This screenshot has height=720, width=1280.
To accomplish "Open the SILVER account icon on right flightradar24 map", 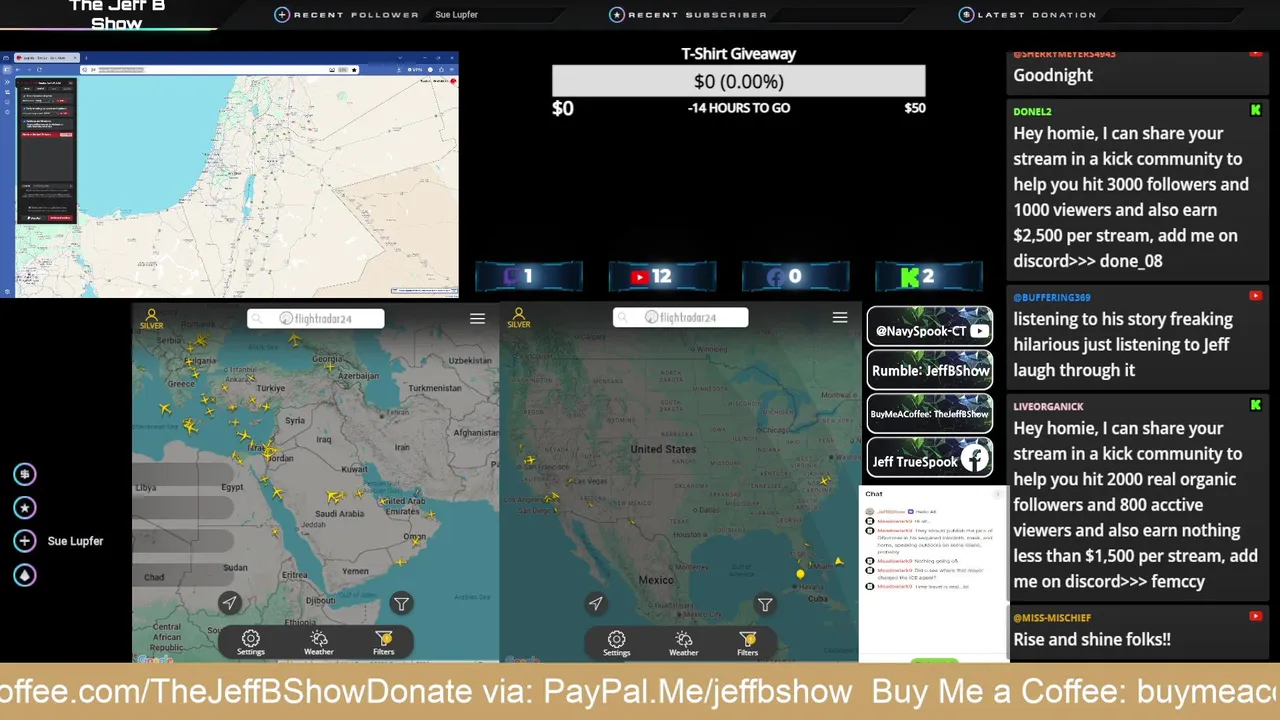I will 518,318.
